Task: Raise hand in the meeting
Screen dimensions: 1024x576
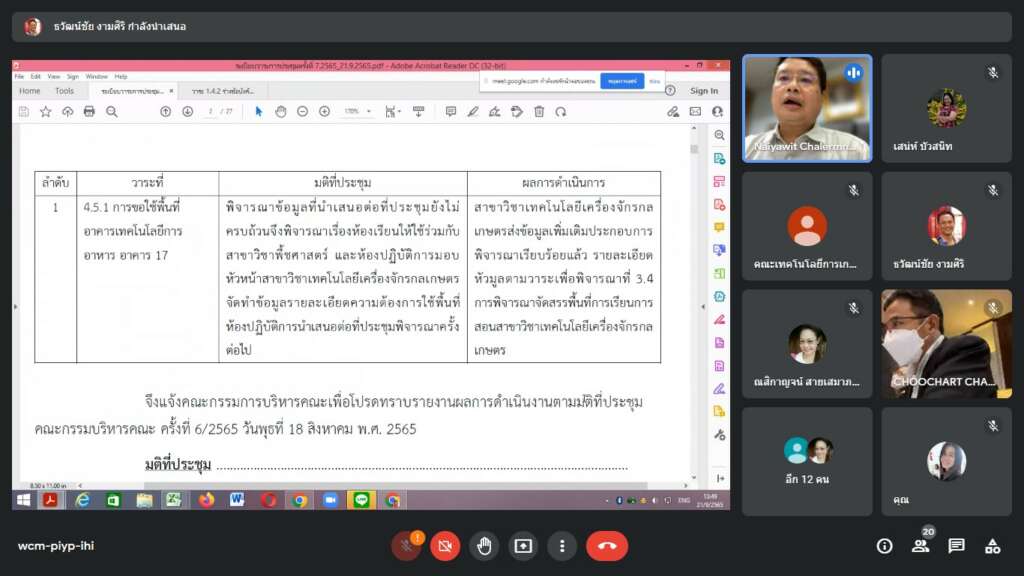Action: [484, 546]
